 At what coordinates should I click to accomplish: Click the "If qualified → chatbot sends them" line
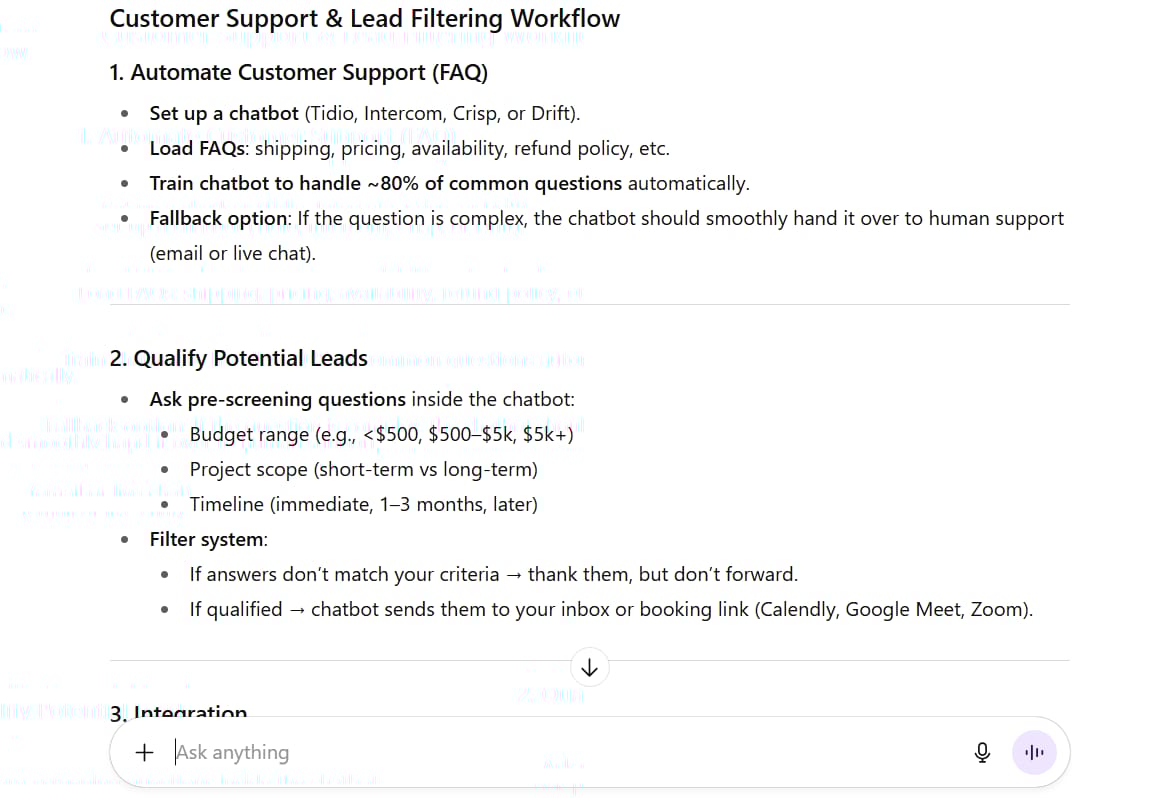coord(611,610)
